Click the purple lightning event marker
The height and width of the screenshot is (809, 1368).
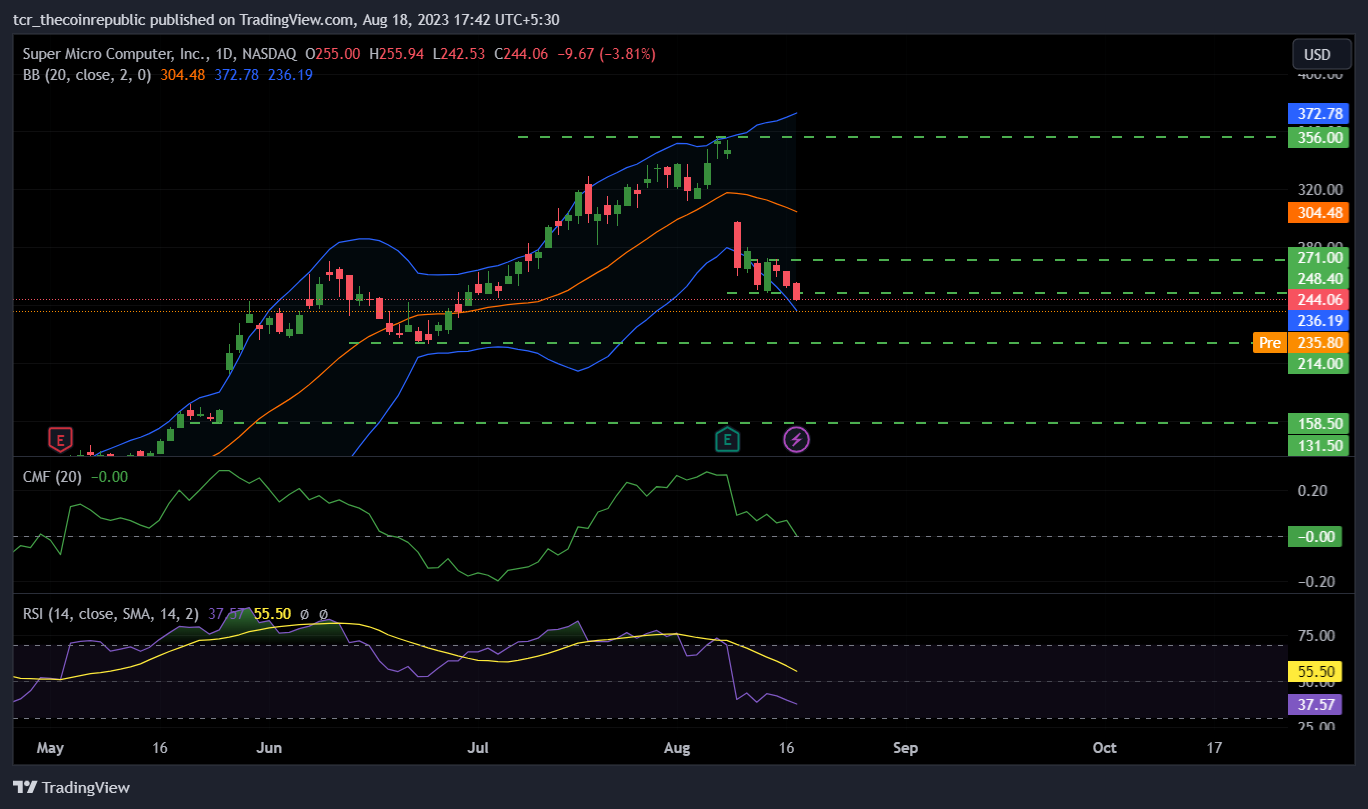pyautogui.click(x=796, y=439)
